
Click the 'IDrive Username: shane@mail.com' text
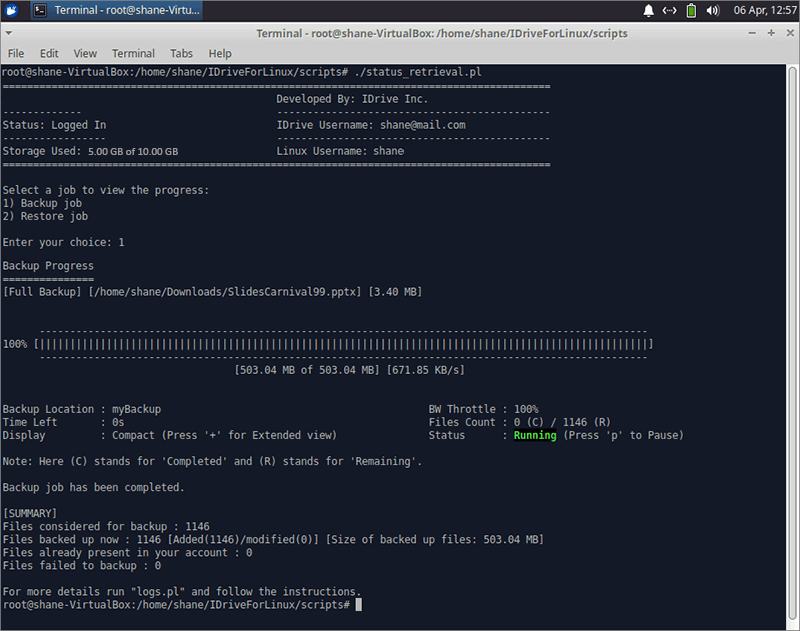[371, 125]
